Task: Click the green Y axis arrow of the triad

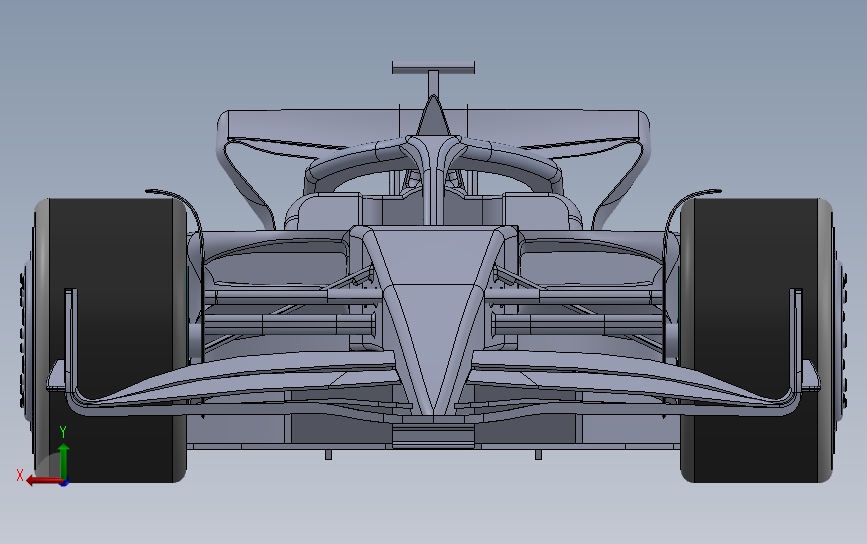Action: coord(64,460)
